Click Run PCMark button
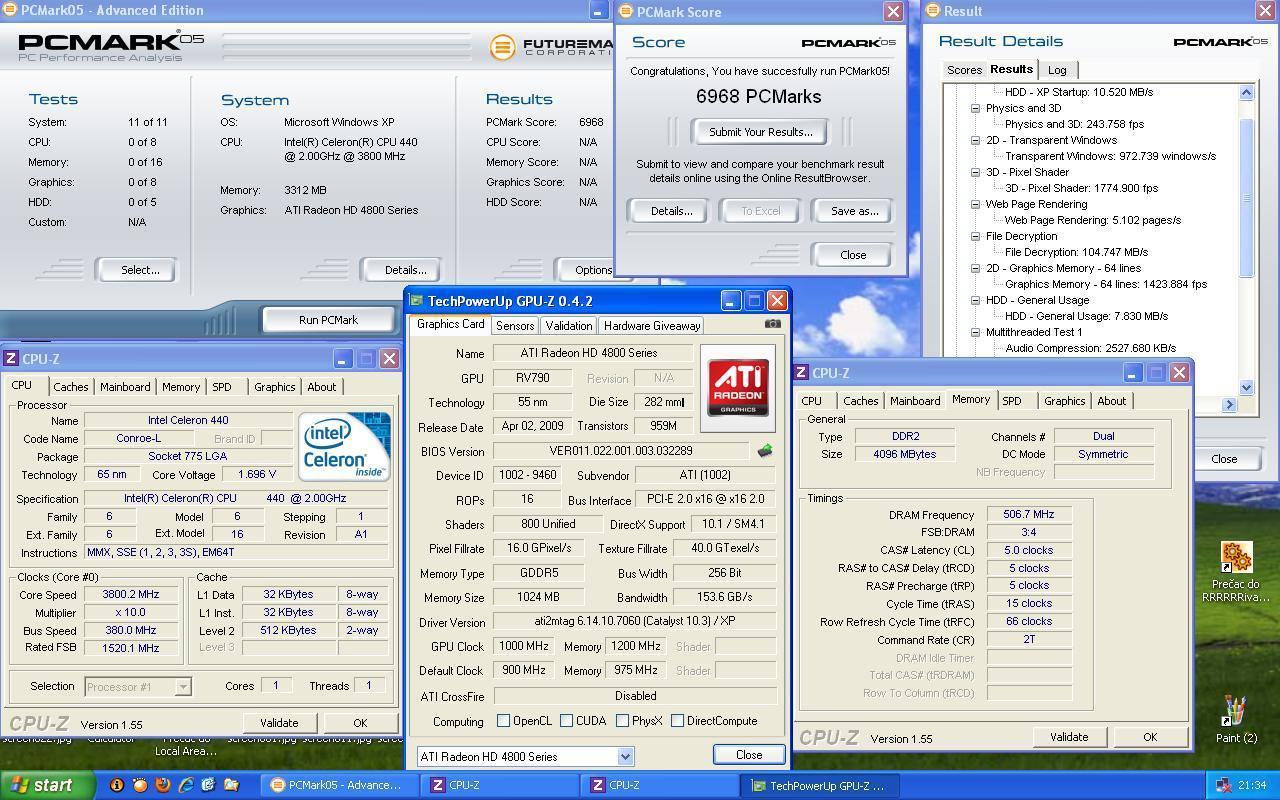The height and width of the screenshot is (800, 1280). coord(328,320)
